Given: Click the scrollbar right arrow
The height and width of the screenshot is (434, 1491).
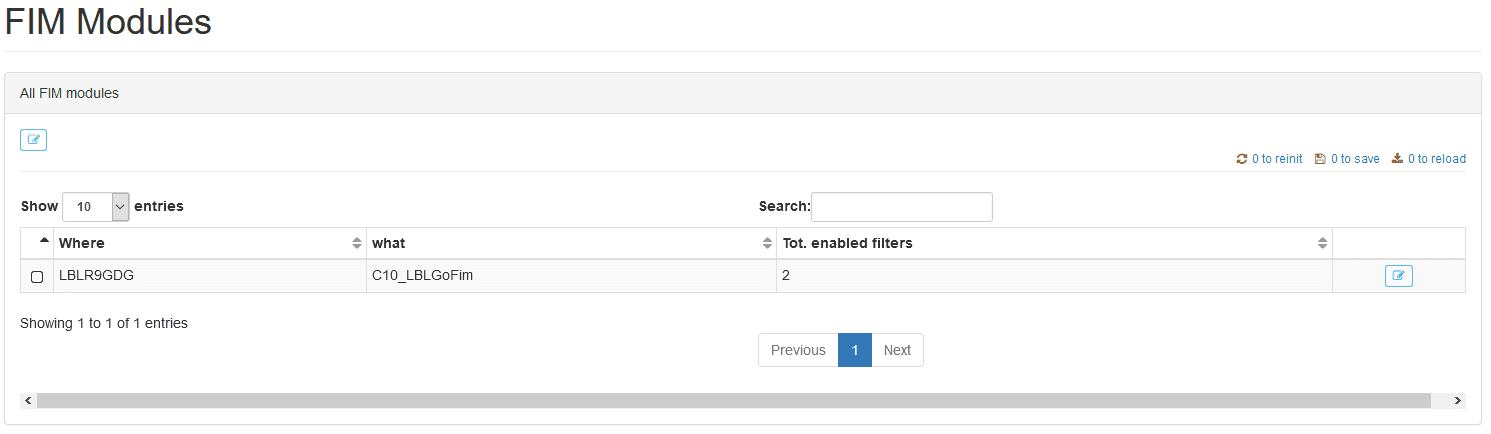Looking at the screenshot, I should [x=1457, y=400].
